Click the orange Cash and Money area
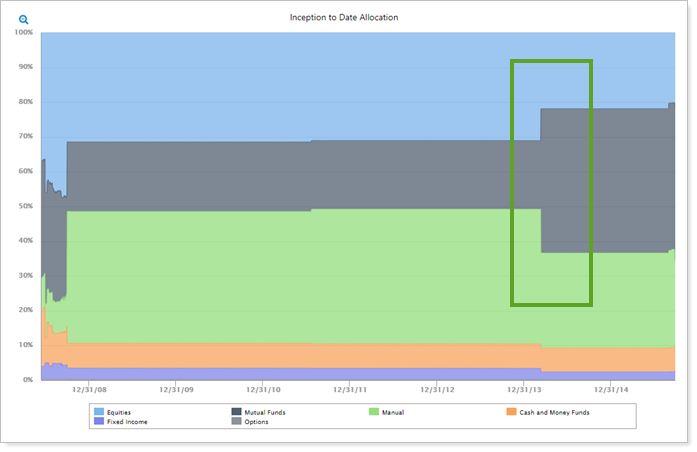Screen dimensions: 697x452 250,355
